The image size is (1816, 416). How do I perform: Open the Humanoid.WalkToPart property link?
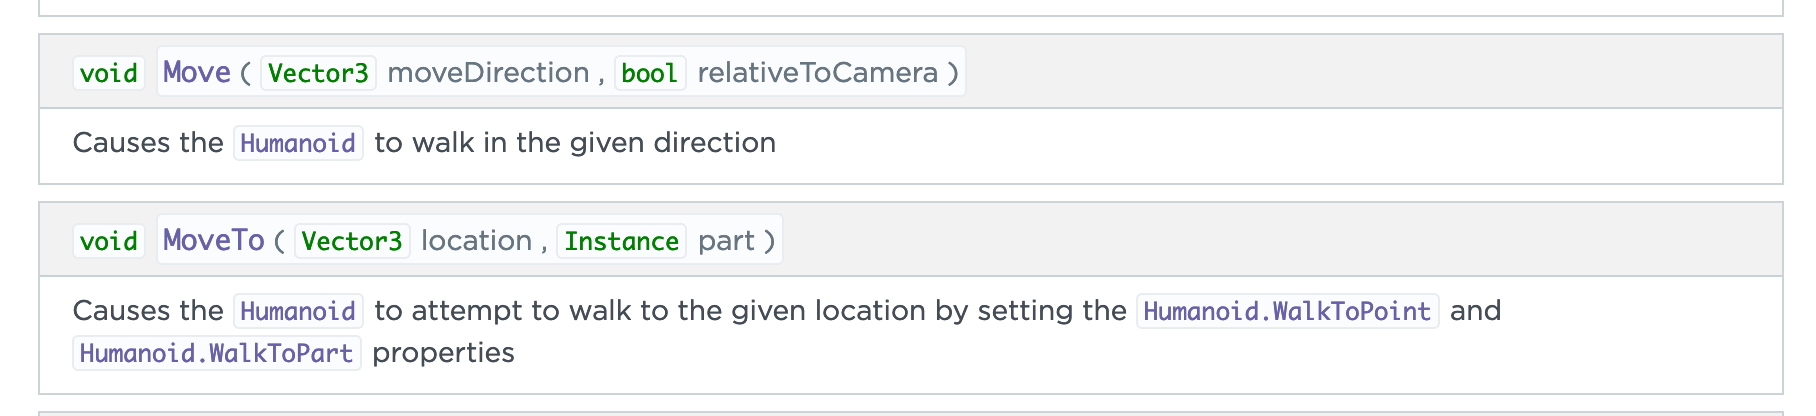coord(216,353)
